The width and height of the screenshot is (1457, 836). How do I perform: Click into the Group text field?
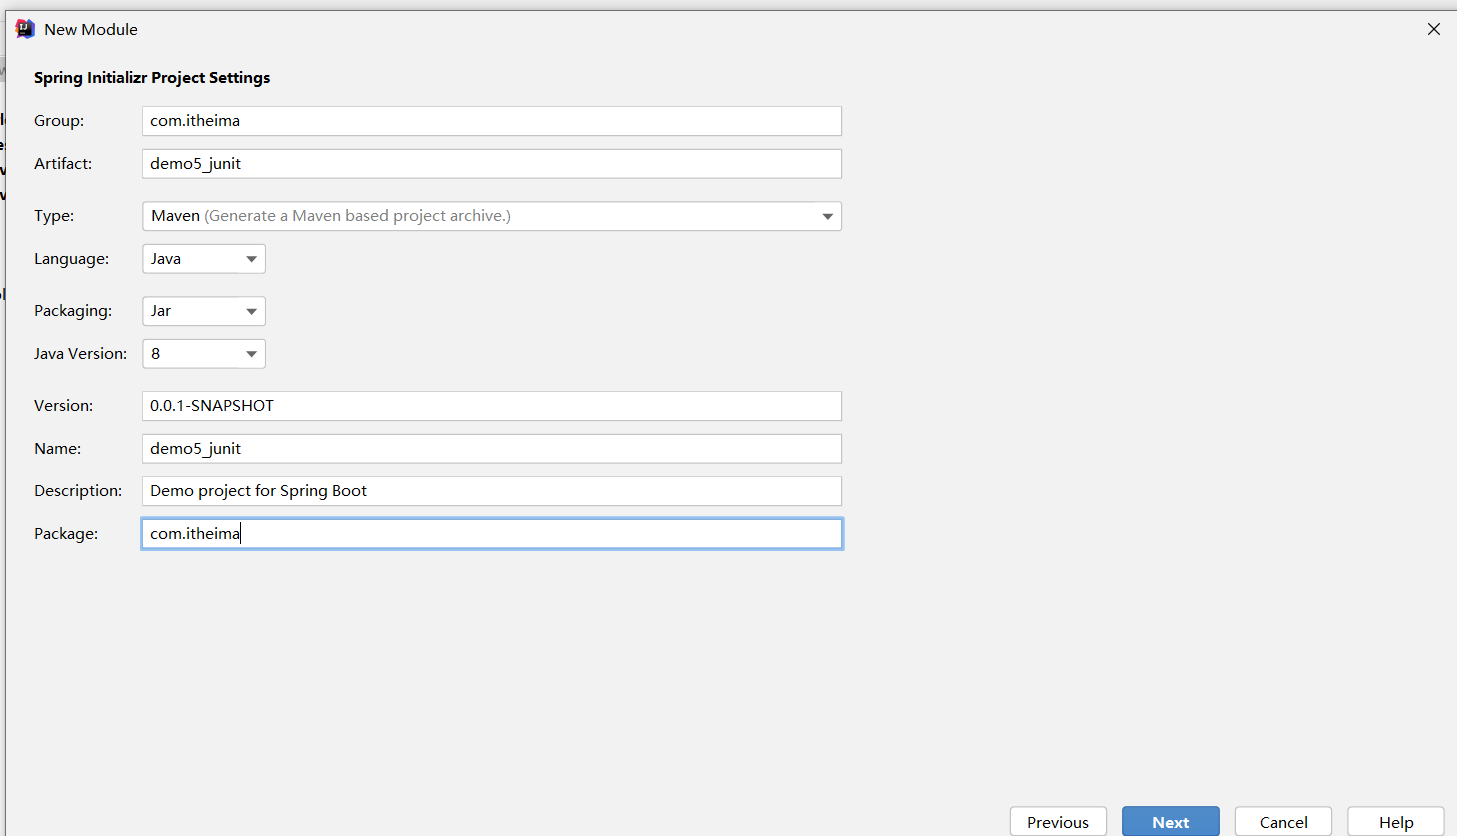(491, 121)
